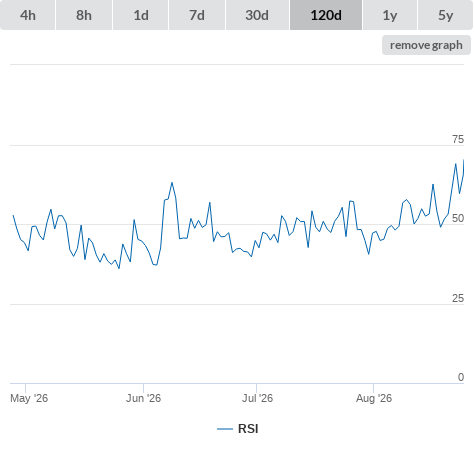Click the Jul '26 axis label
The height and width of the screenshot is (455, 474).
pos(257,398)
